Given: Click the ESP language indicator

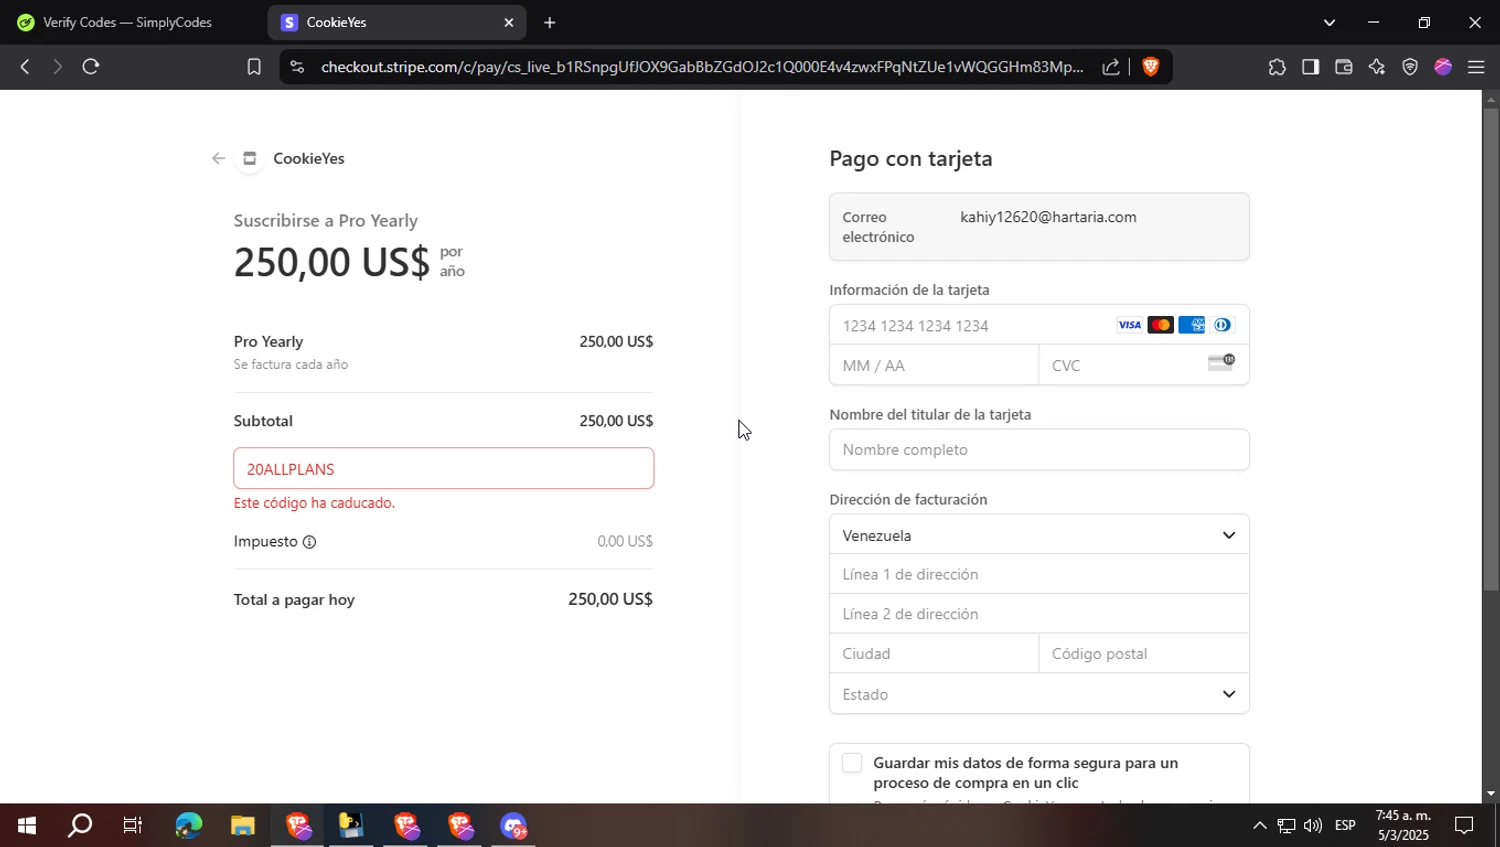Looking at the screenshot, I should [1345, 826].
